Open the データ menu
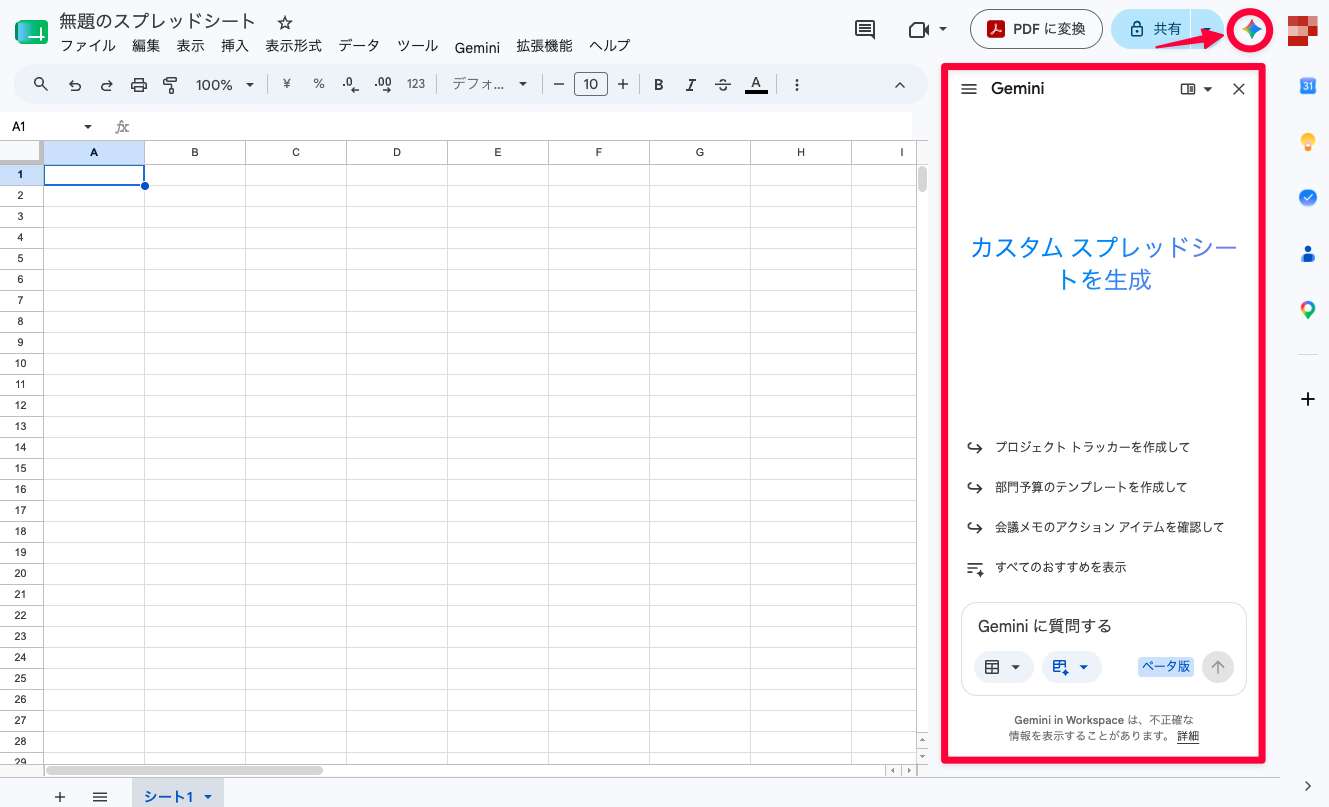This screenshot has width=1329, height=807. pos(359,46)
